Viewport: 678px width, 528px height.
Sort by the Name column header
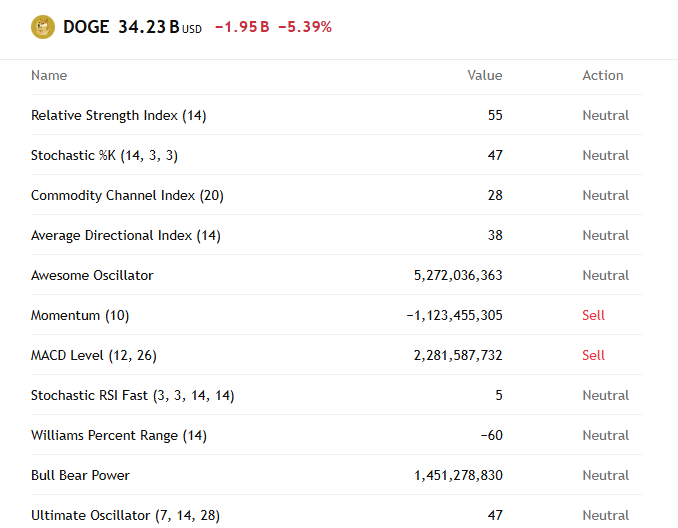click(x=49, y=75)
